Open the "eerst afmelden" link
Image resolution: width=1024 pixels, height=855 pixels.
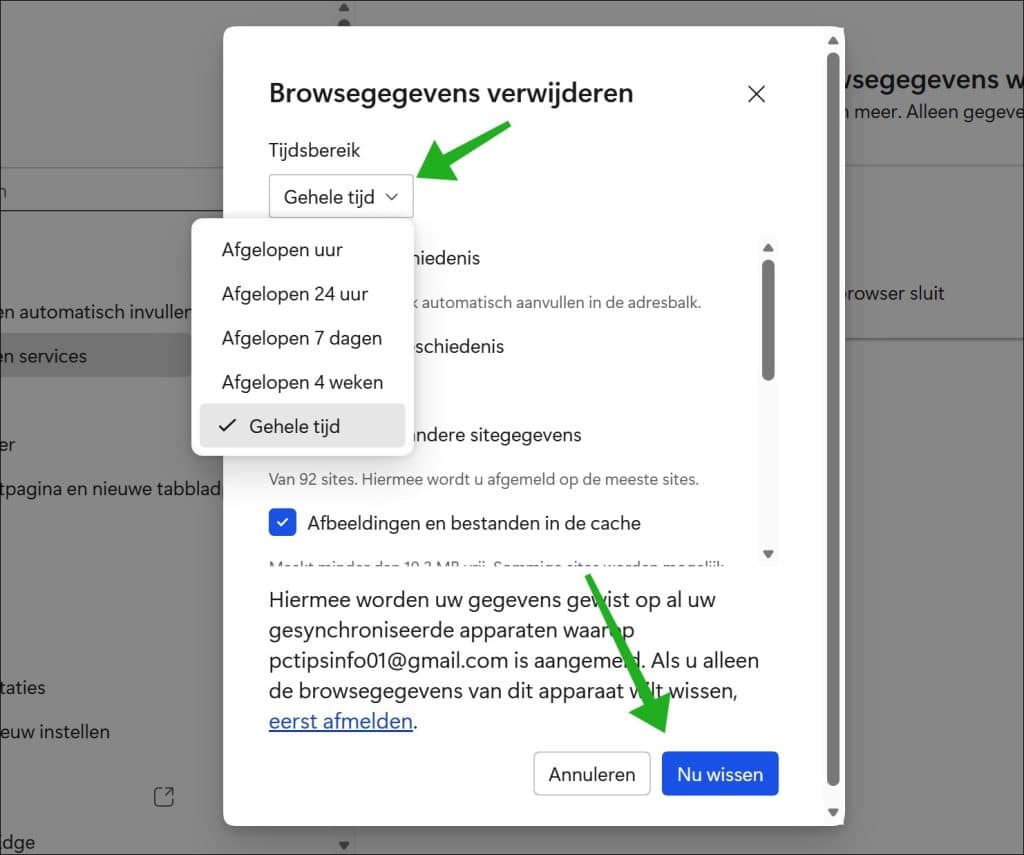(x=341, y=721)
